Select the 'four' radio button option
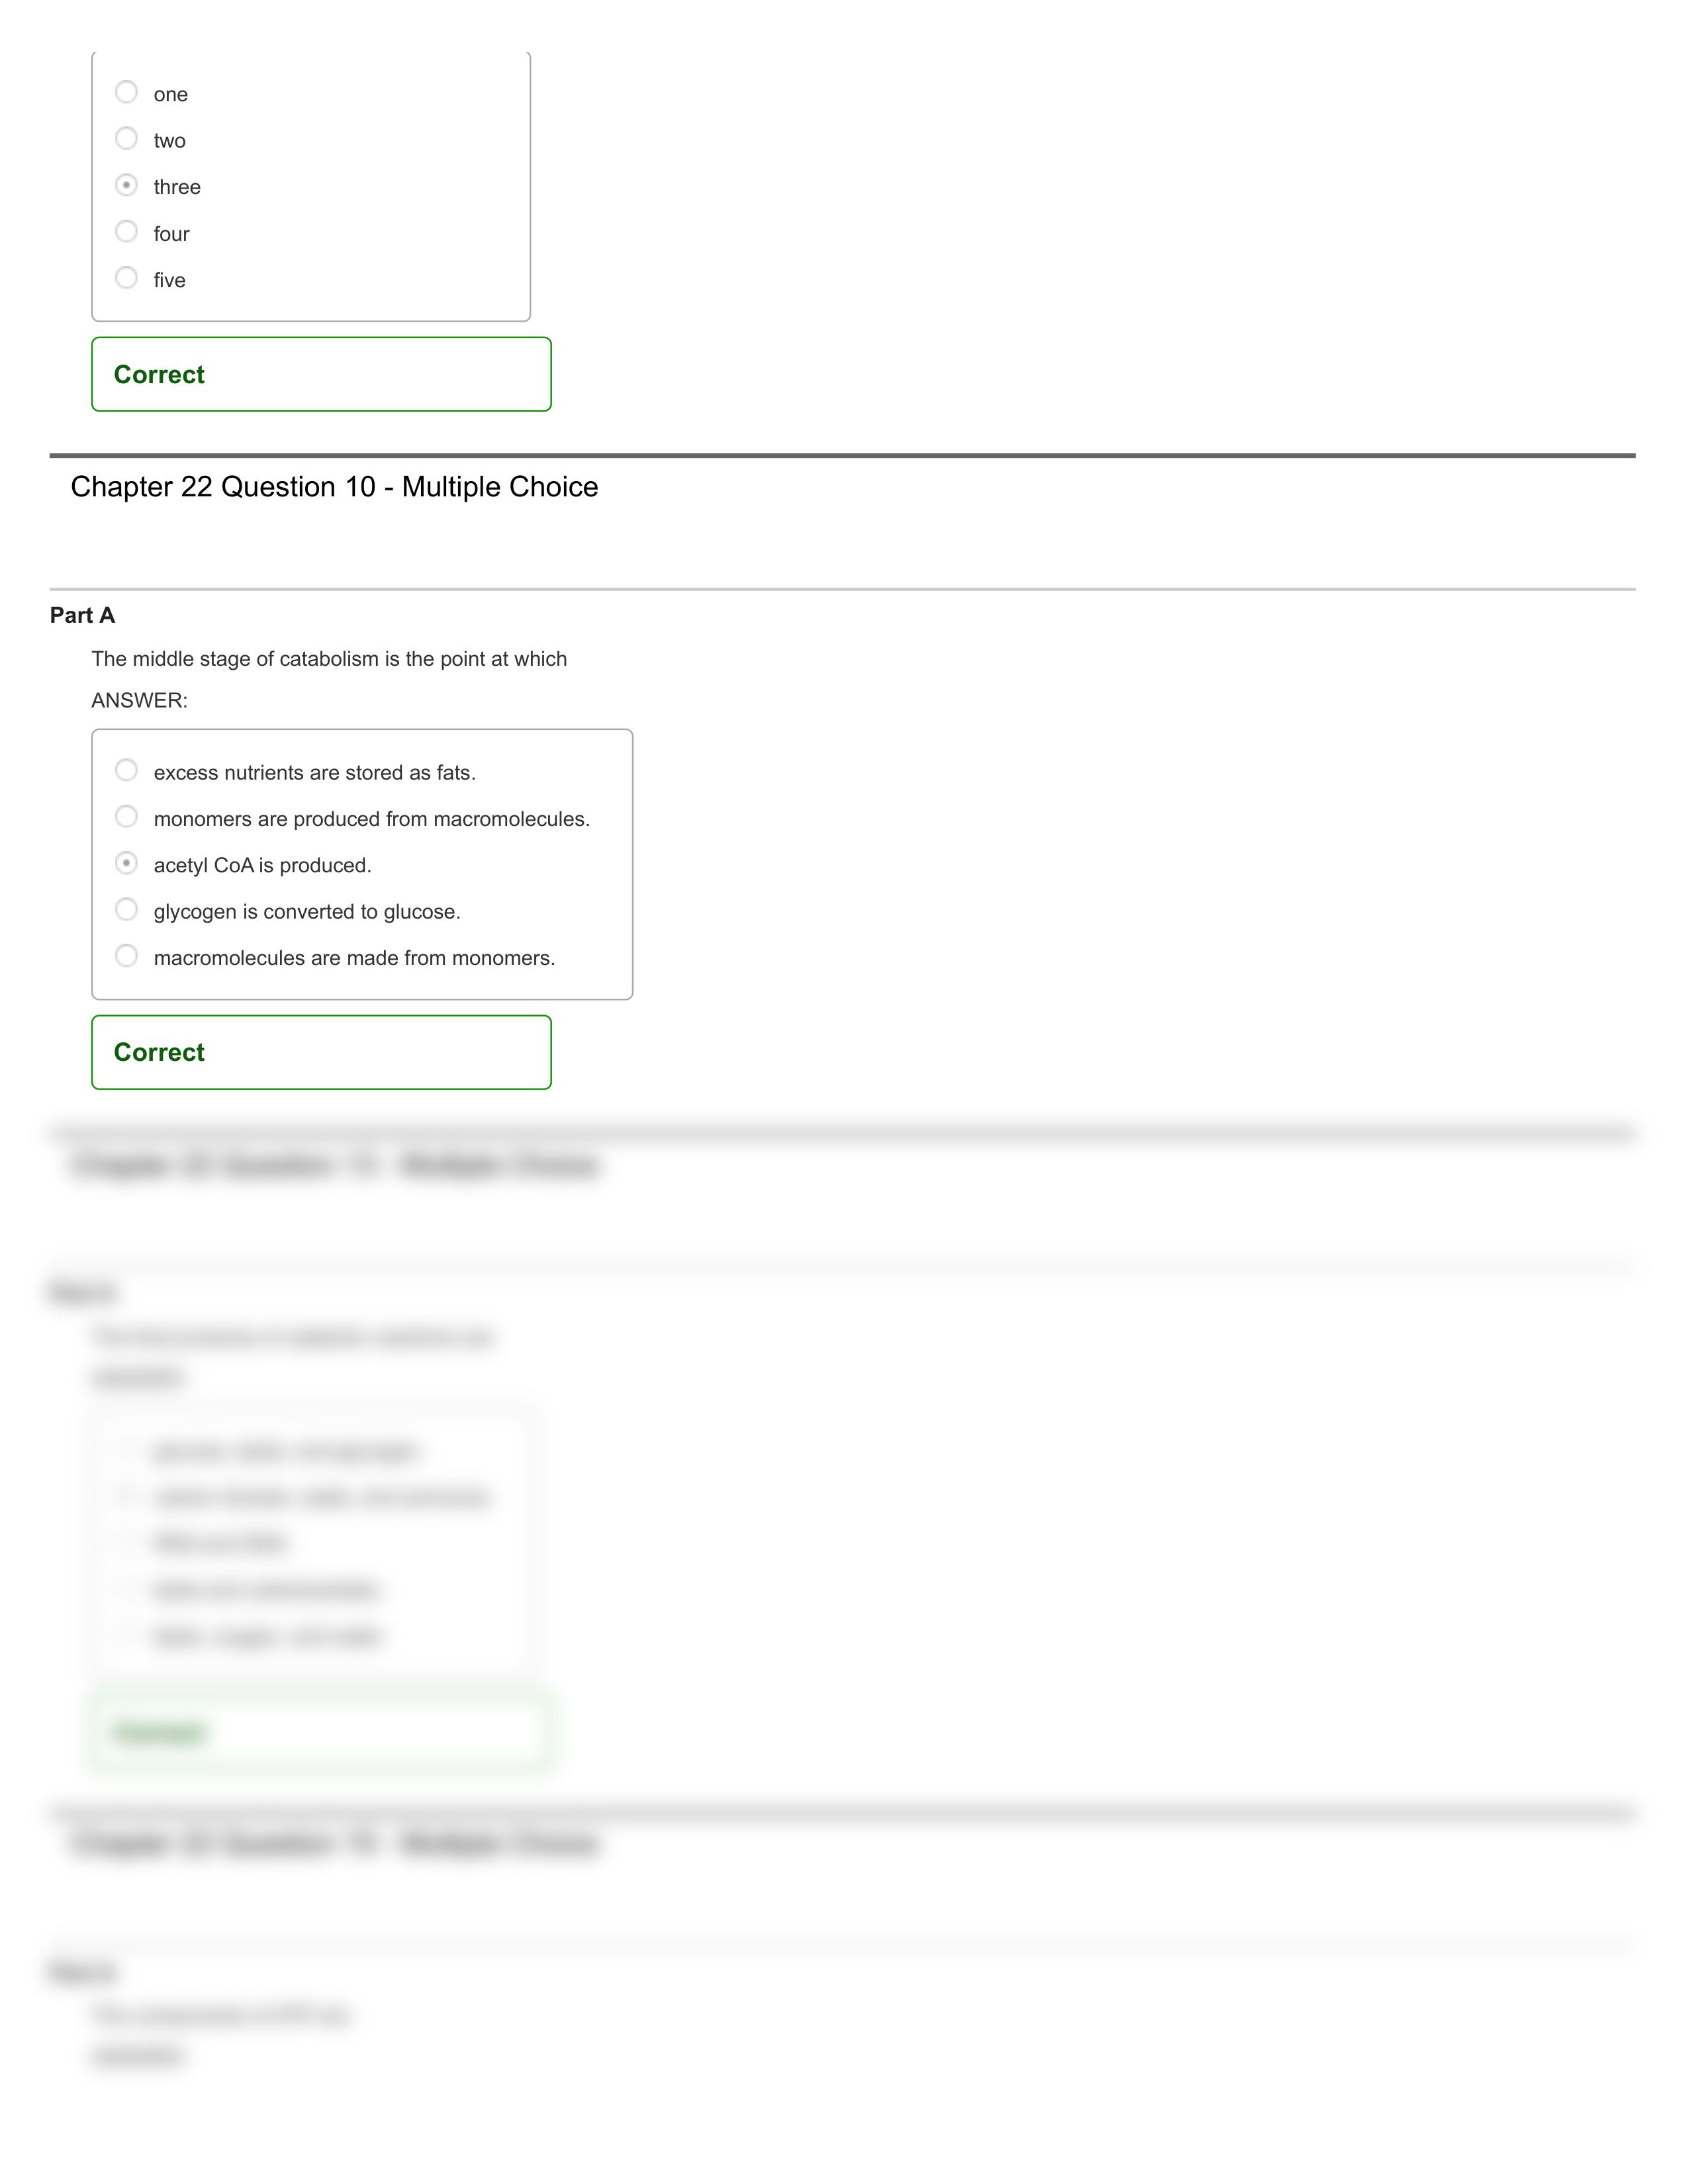 pos(126,232)
